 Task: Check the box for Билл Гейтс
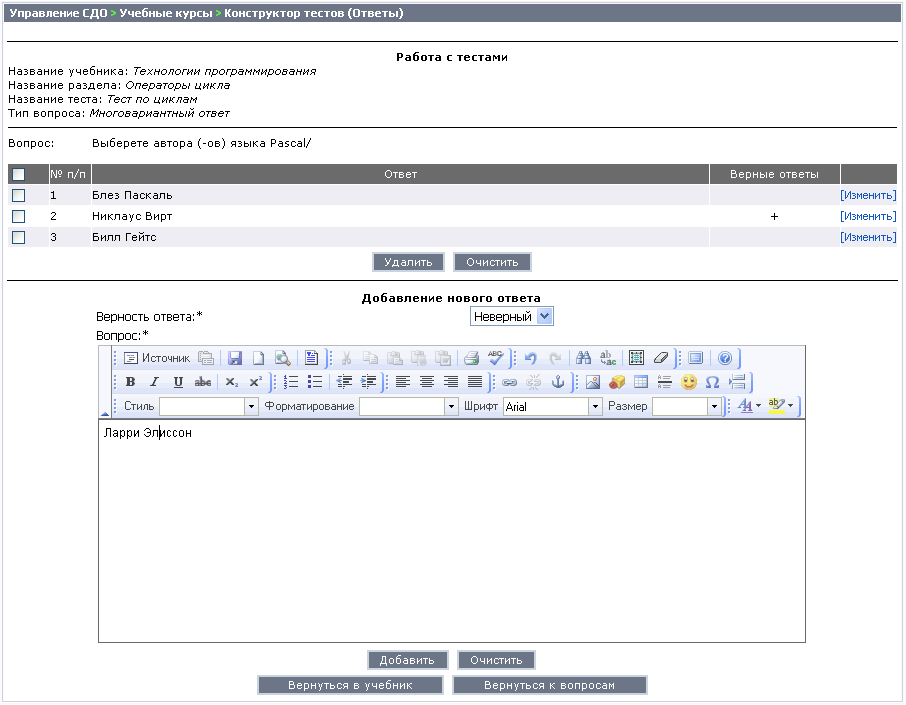(x=18, y=237)
